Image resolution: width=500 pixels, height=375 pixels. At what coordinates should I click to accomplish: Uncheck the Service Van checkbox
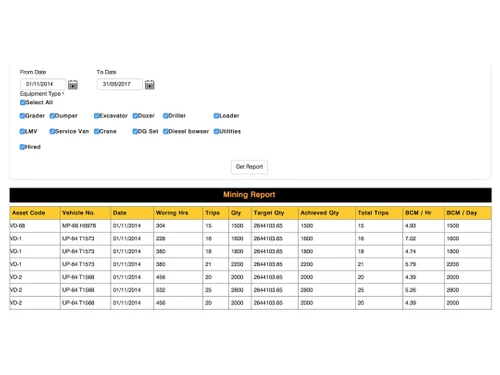(x=52, y=131)
